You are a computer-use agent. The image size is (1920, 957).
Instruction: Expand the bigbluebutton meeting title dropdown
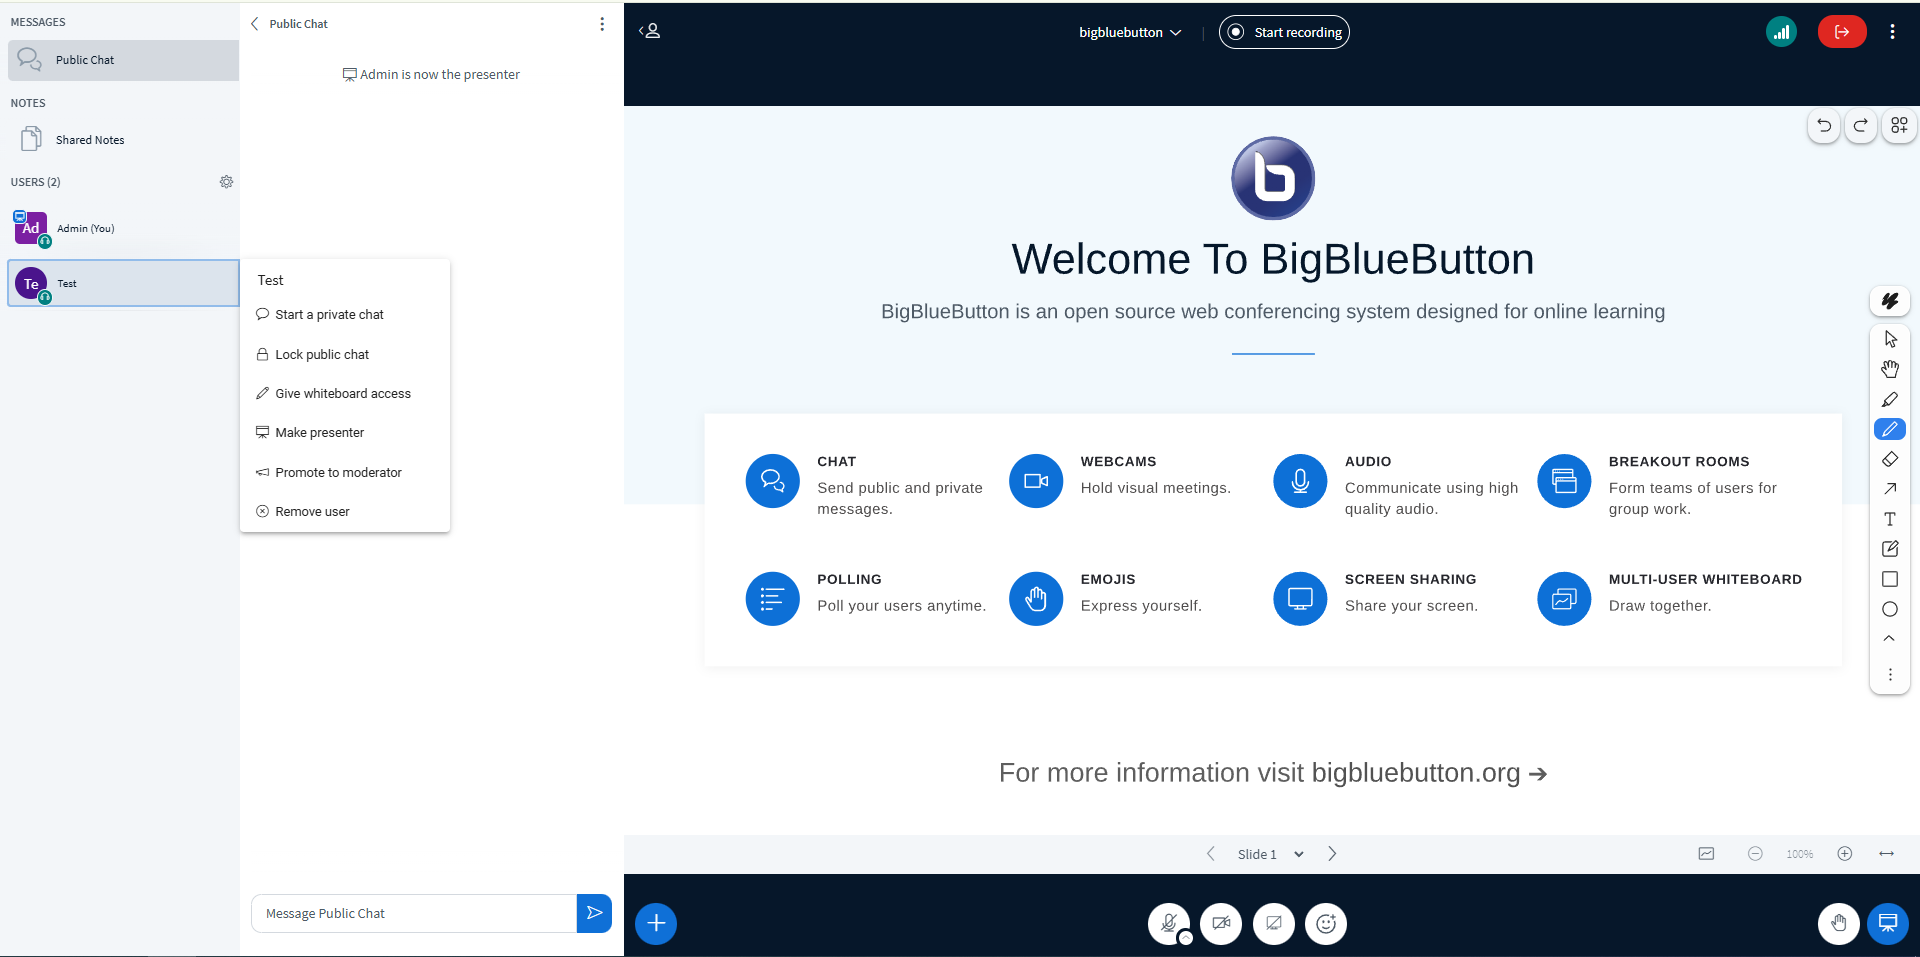click(x=1130, y=32)
